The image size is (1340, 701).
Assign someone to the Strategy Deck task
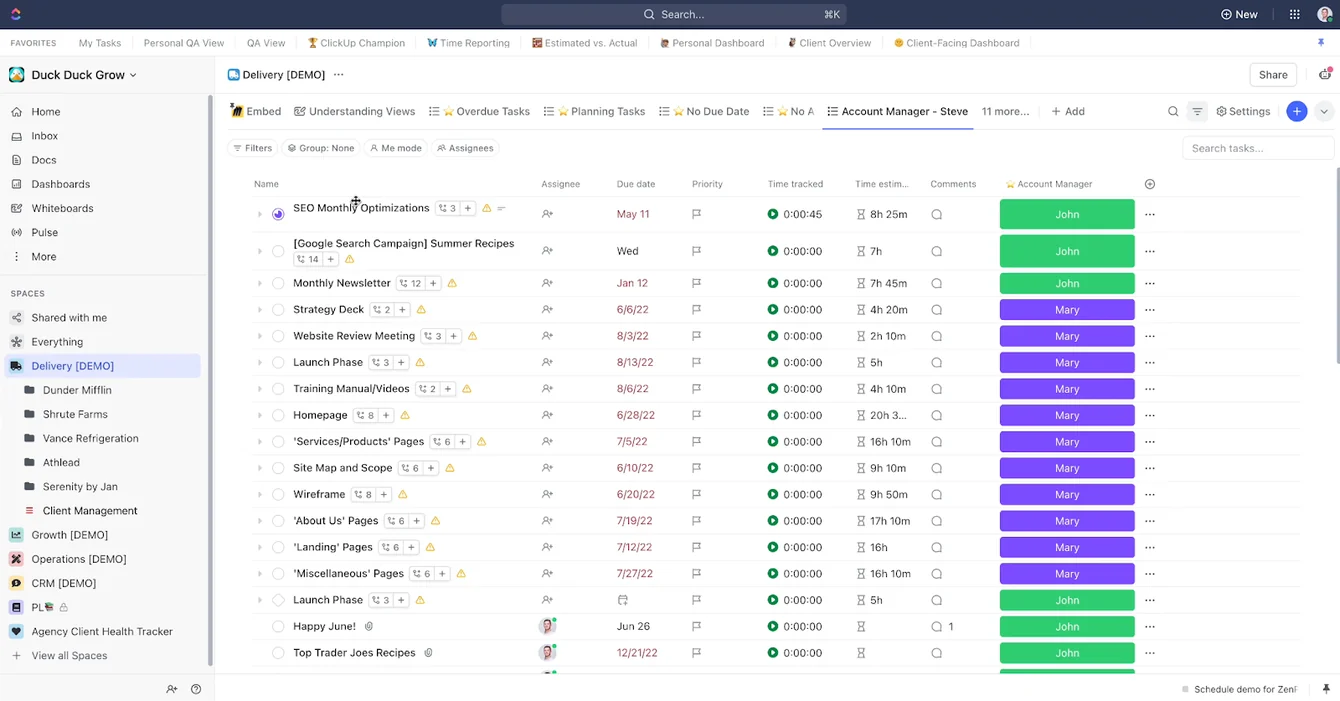[x=547, y=310]
